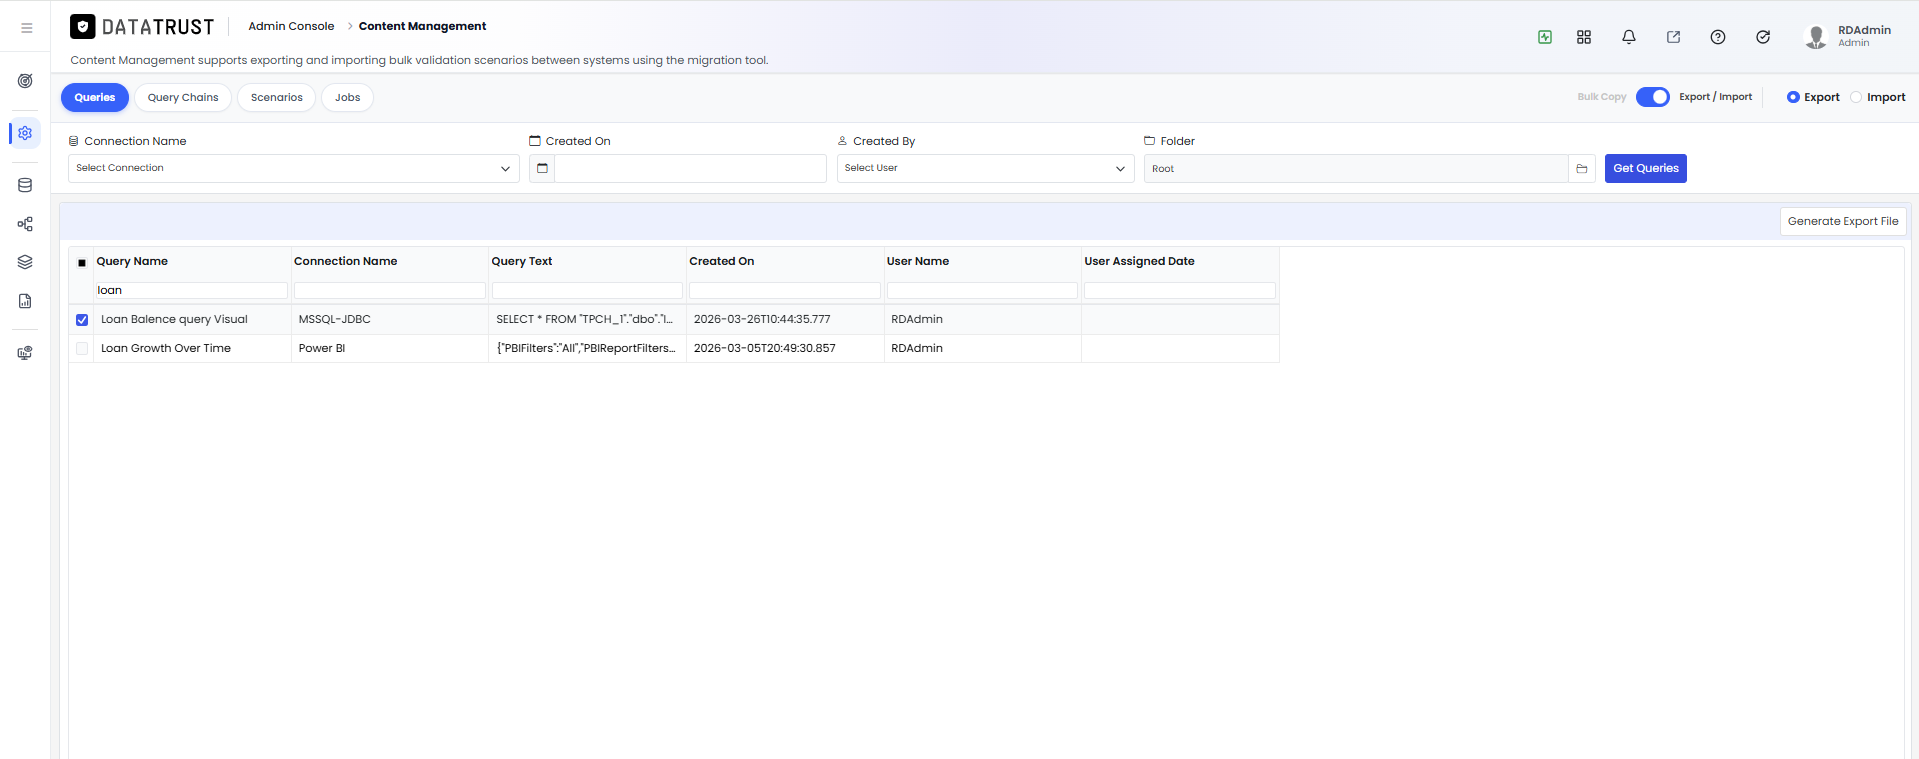The height and width of the screenshot is (759, 1919).
Task: Go to Admin Console breadcrumb
Action: click(x=291, y=26)
